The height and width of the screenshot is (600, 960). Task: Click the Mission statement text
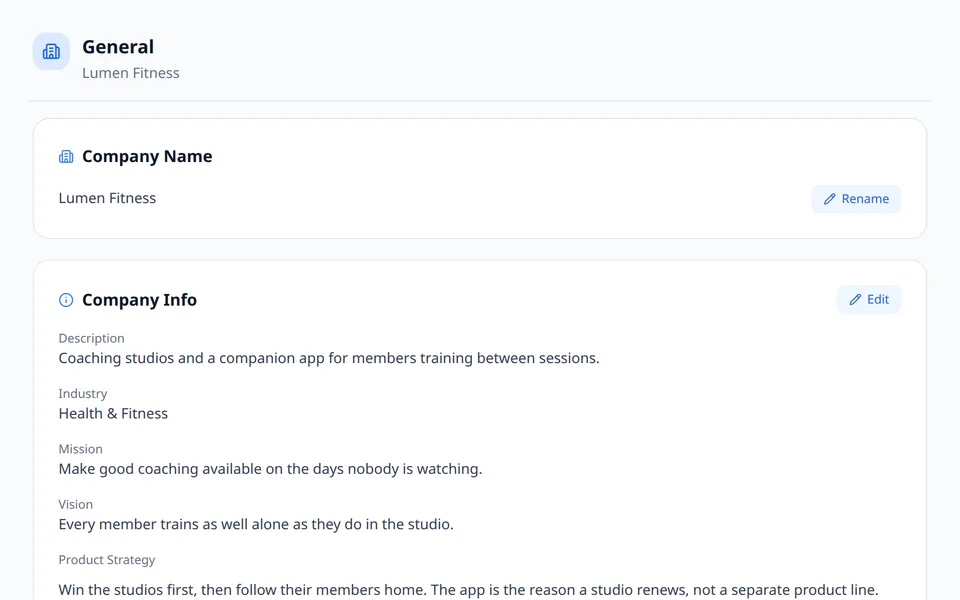[270, 469]
